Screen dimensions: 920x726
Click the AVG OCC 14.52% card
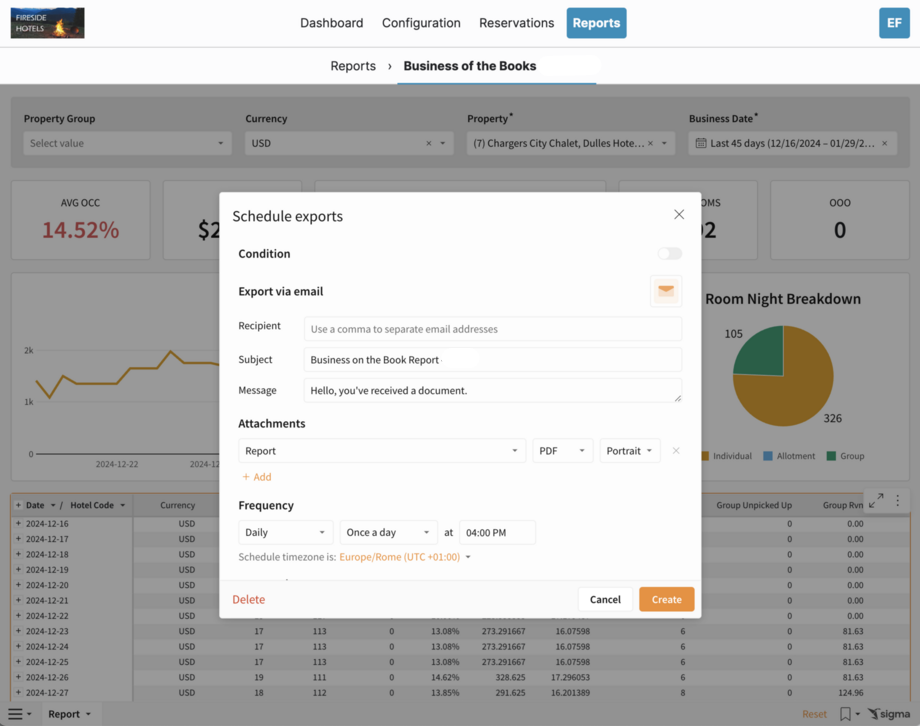pyautogui.click(x=80, y=220)
